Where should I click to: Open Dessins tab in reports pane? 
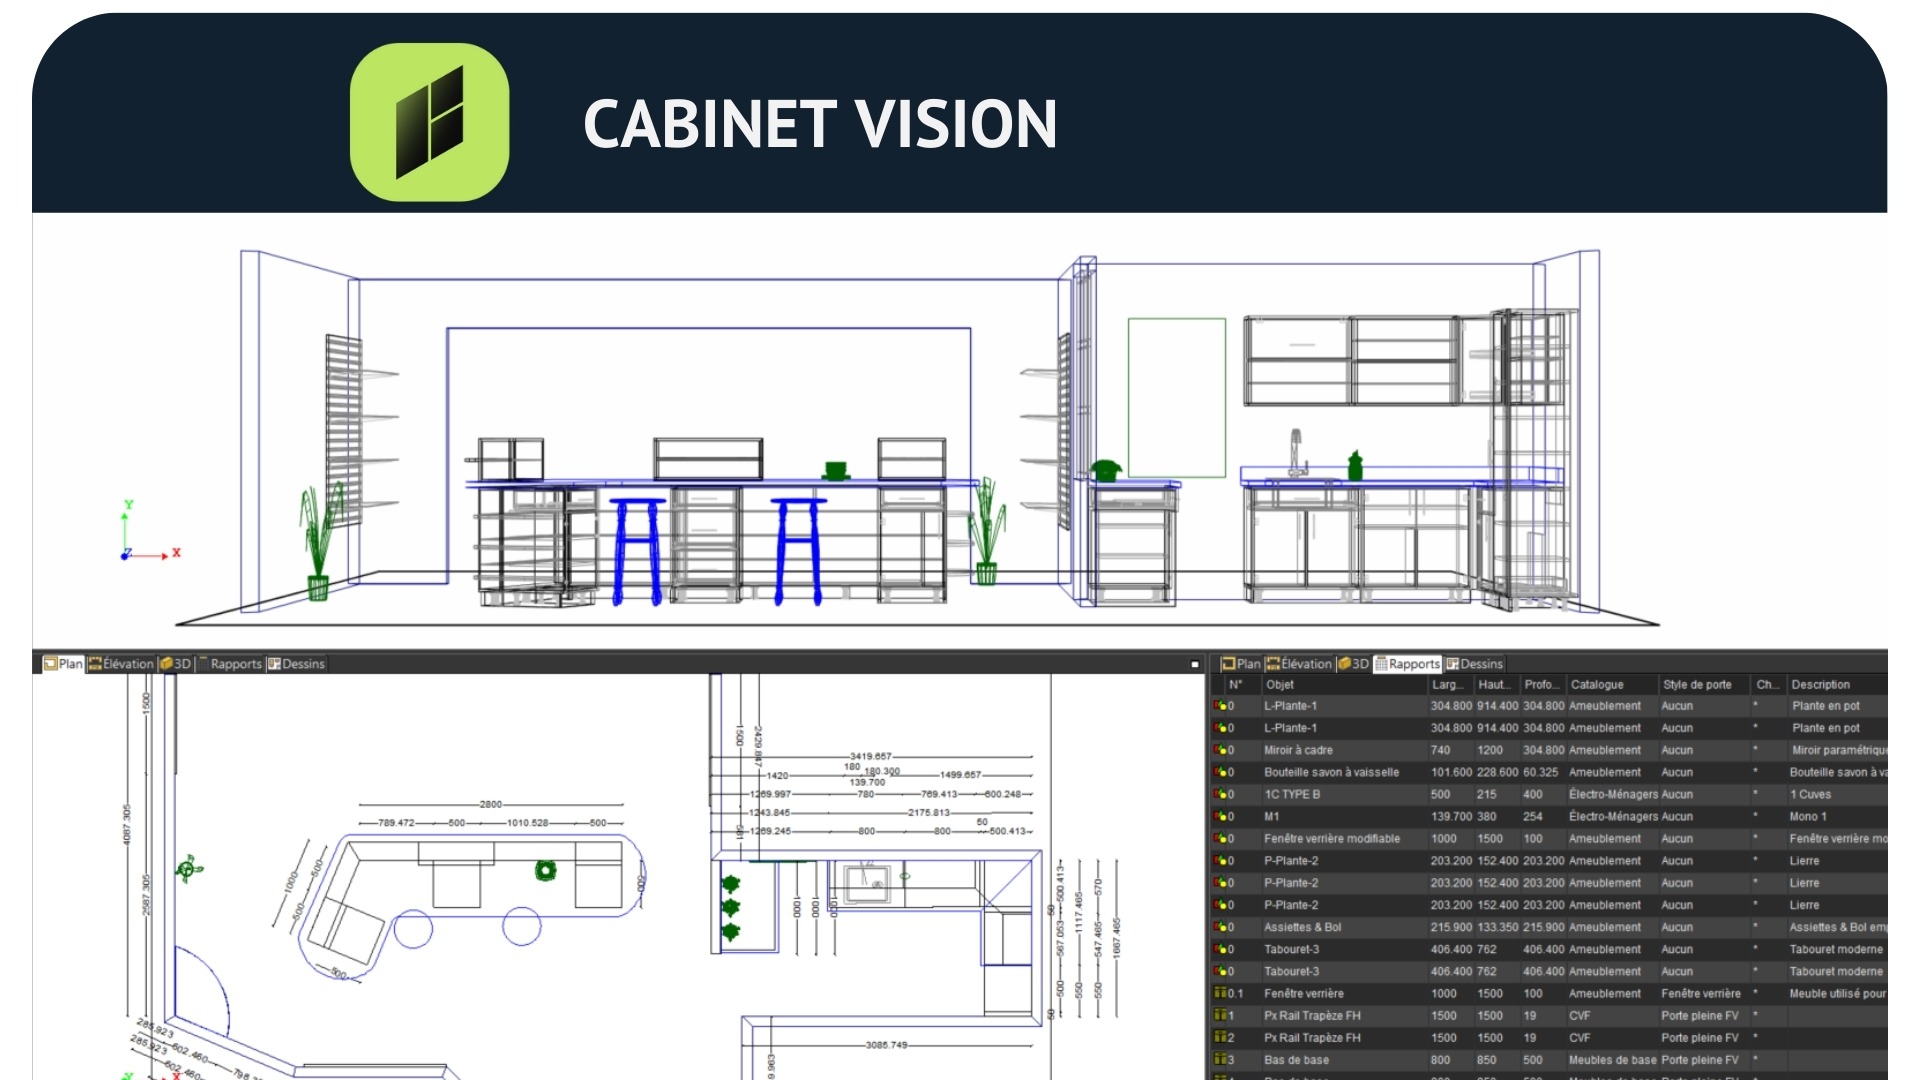click(x=1474, y=664)
